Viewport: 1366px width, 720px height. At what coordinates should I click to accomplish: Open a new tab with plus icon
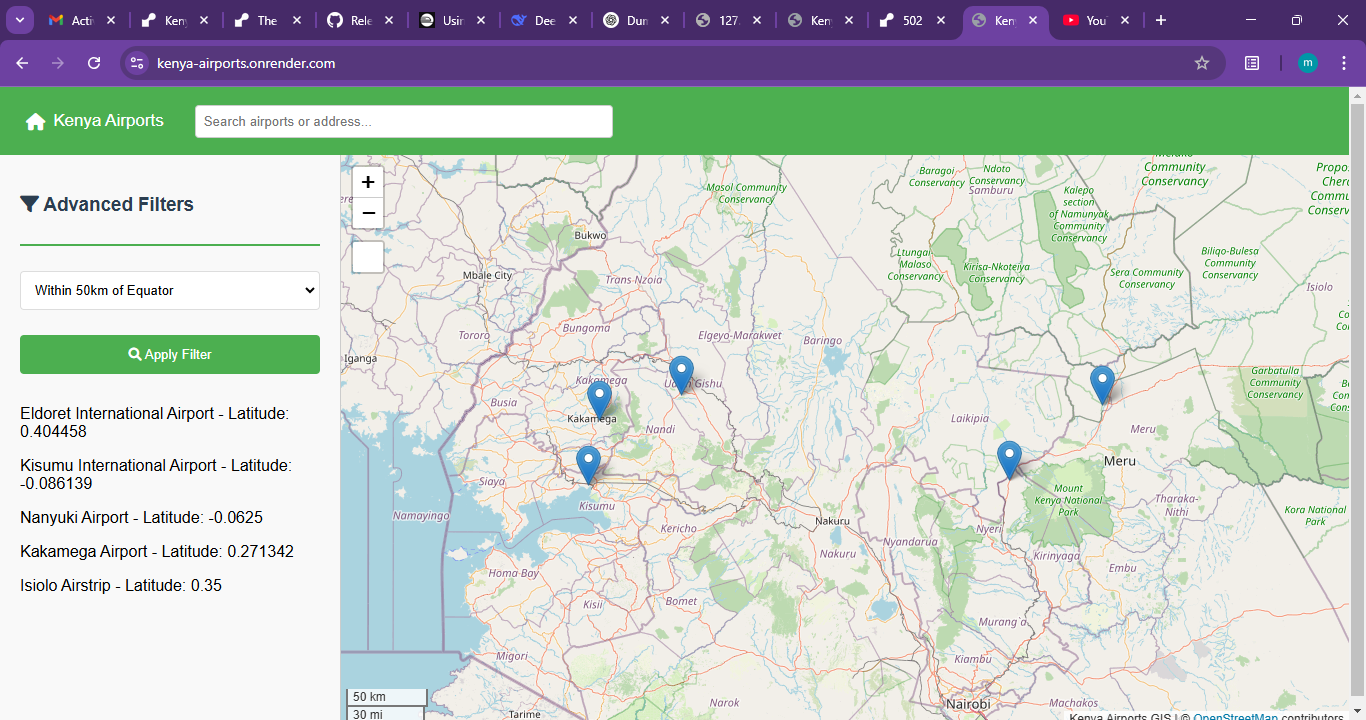[1161, 20]
